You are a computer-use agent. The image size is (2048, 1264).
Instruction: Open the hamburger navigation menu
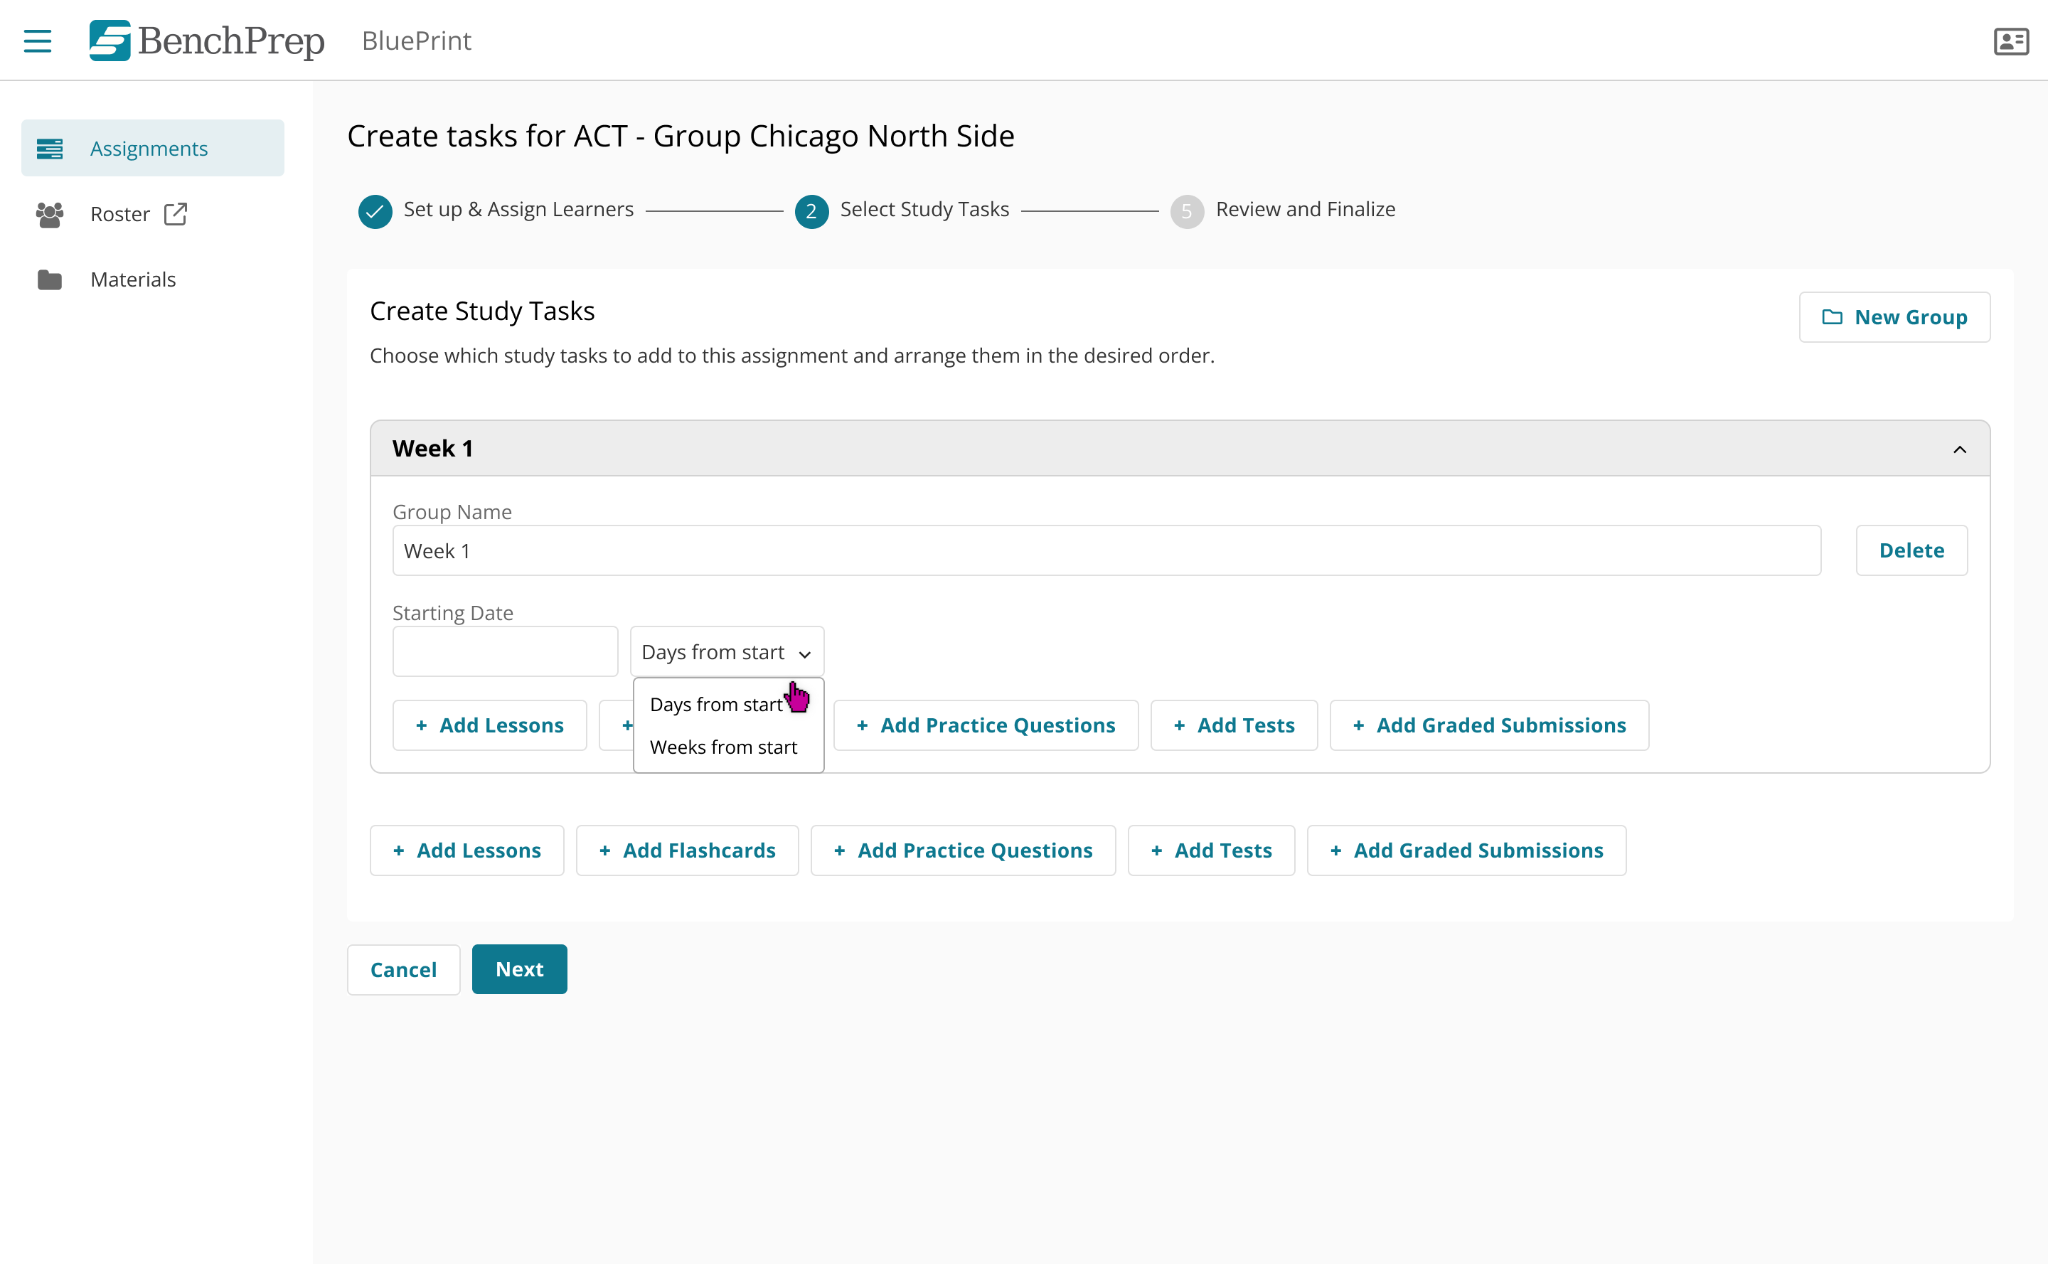coord(37,41)
